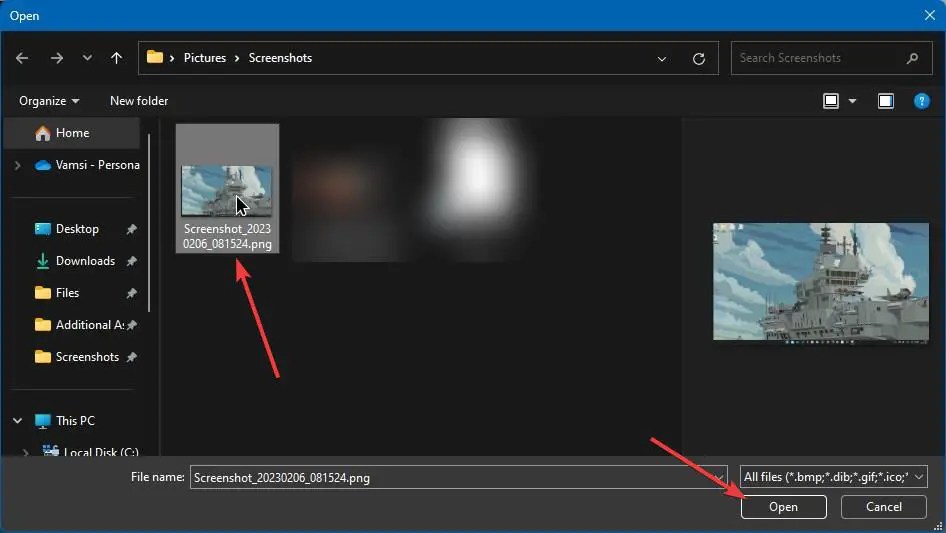Screen dimensions: 946x533
Task: Click the pin icon beside Downloads
Action: pyautogui.click(x=132, y=261)
